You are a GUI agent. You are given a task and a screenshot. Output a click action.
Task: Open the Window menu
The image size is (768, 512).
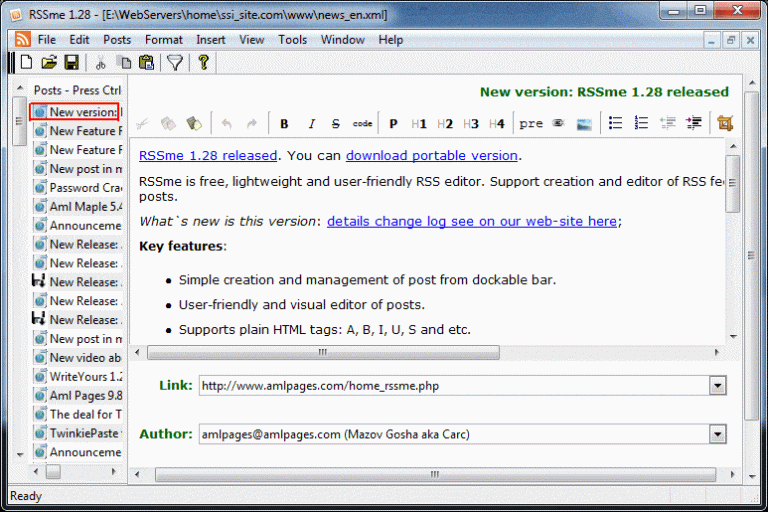click(342, 40)
